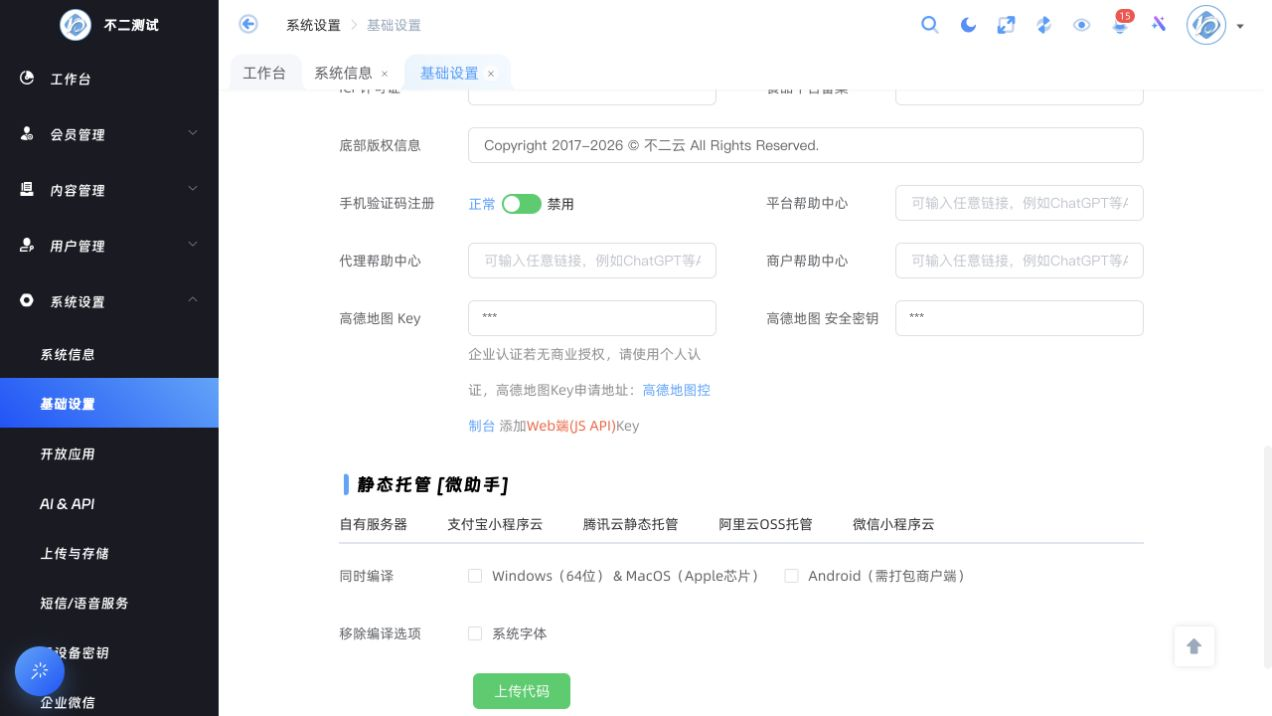Screen dimensions: 1272x716
Task: Click the 不二测试 logo icon
Action: (75, 25)
